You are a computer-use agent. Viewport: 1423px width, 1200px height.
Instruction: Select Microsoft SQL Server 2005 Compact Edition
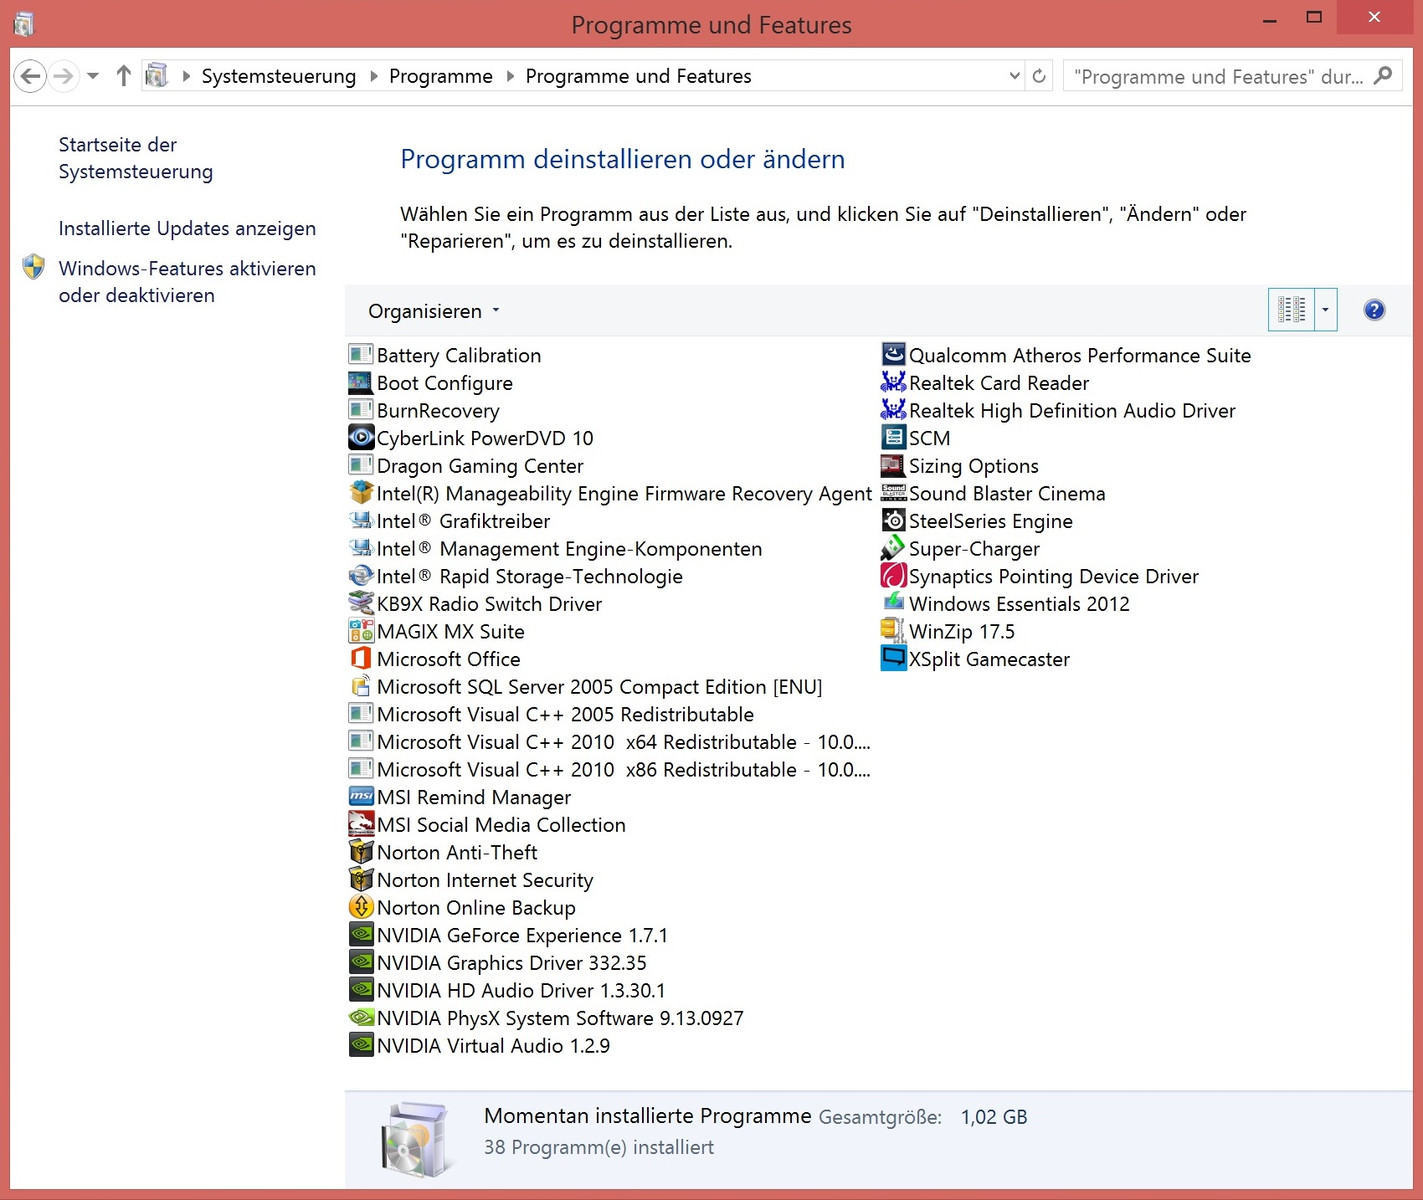click(x=585, y=687)
